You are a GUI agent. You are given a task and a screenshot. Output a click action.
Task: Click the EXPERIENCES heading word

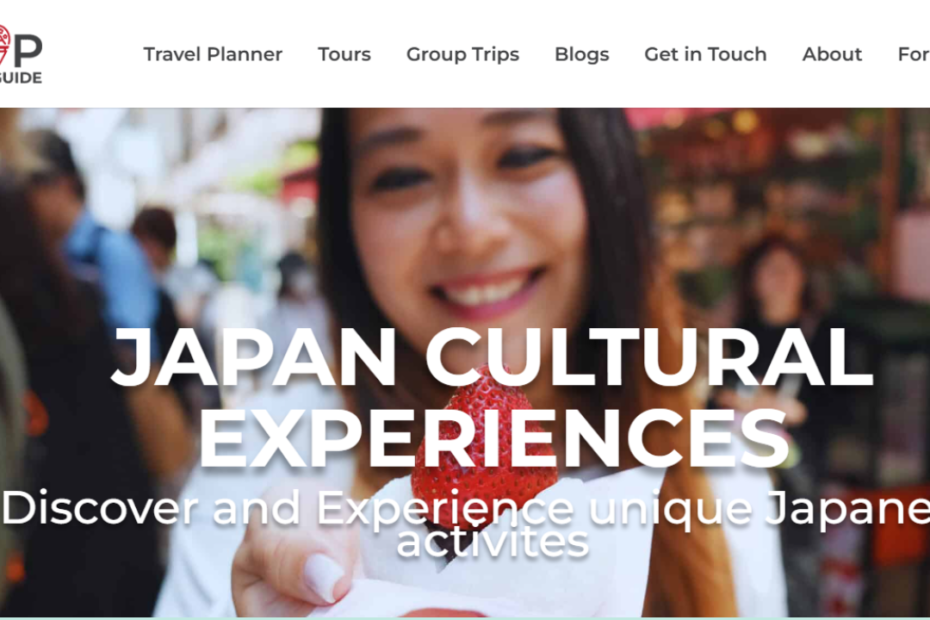tap(495, 437)
